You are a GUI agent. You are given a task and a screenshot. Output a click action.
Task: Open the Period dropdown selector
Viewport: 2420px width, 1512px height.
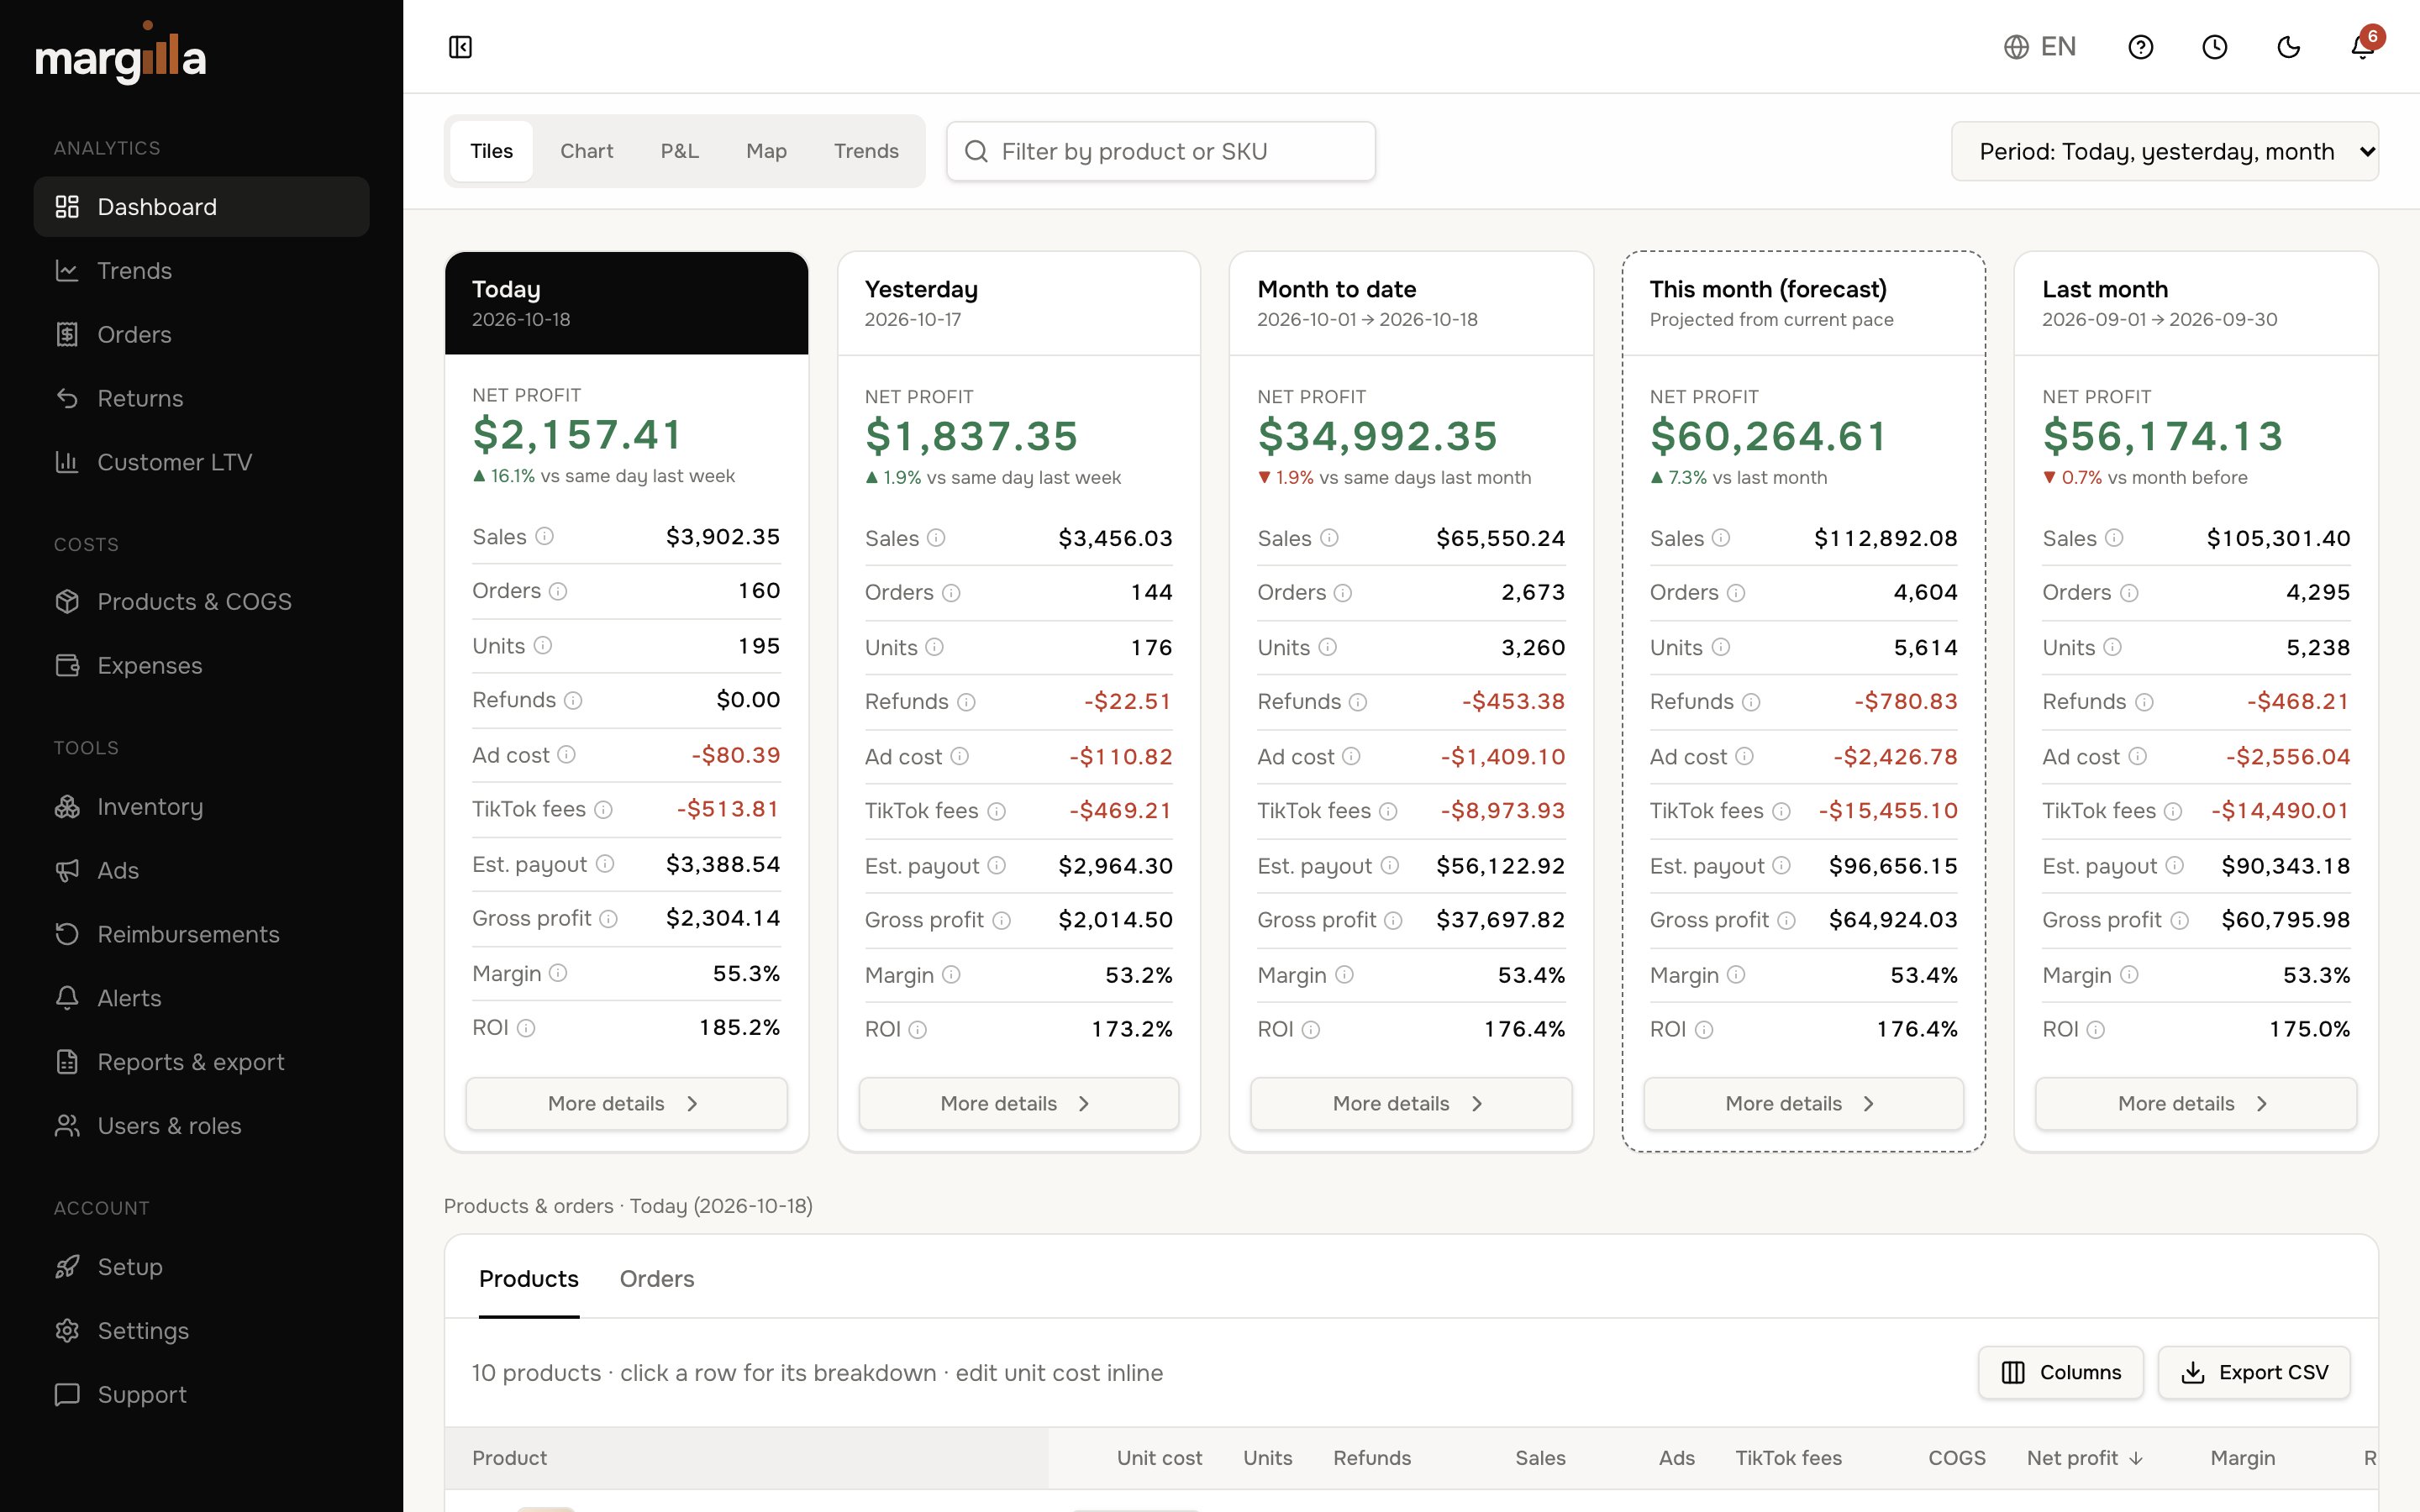coord(2164,151)
